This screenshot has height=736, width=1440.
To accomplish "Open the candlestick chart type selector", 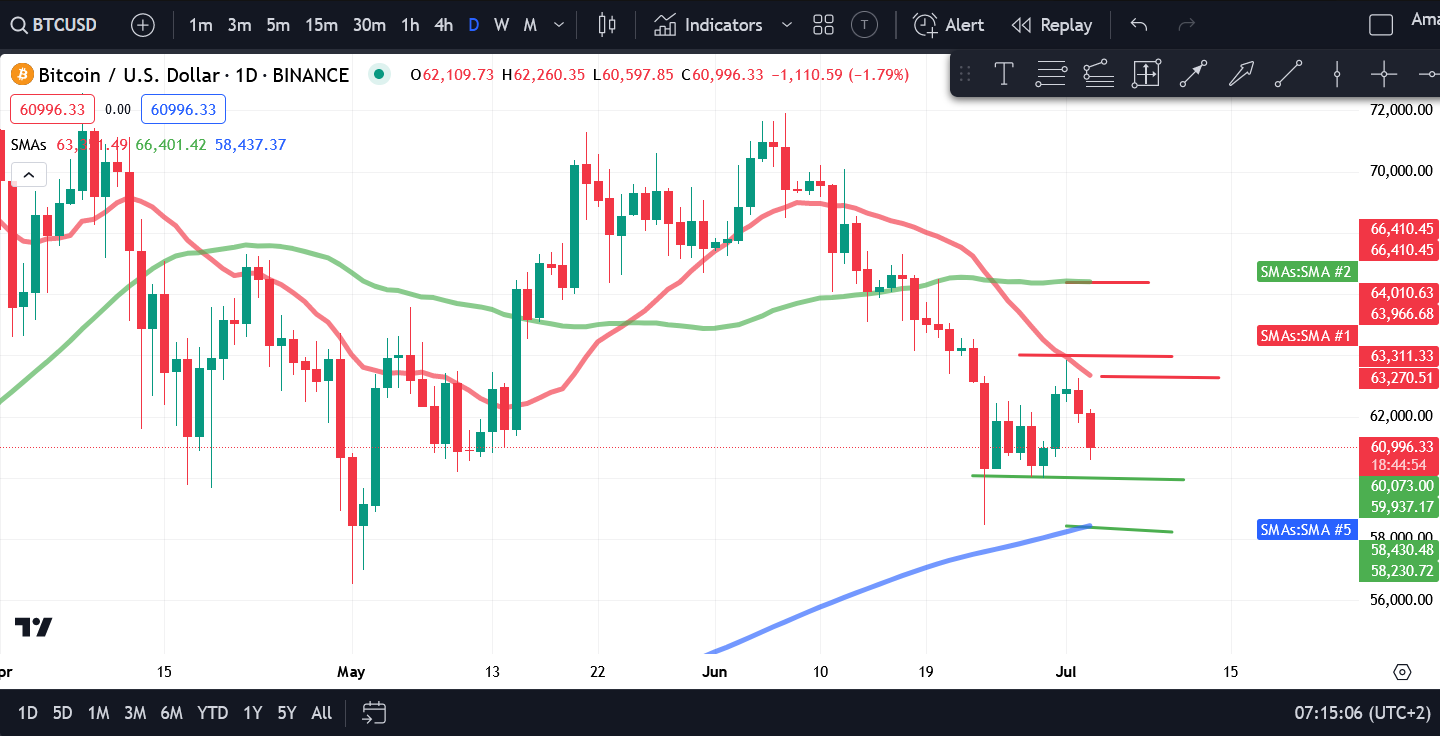I will tap(606, 25).
